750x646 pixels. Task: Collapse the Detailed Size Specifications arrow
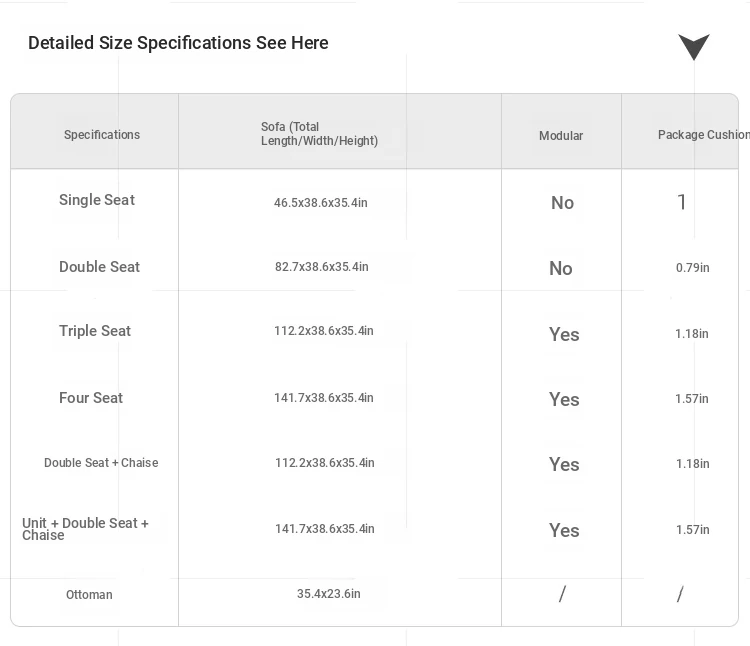(694, 47)
